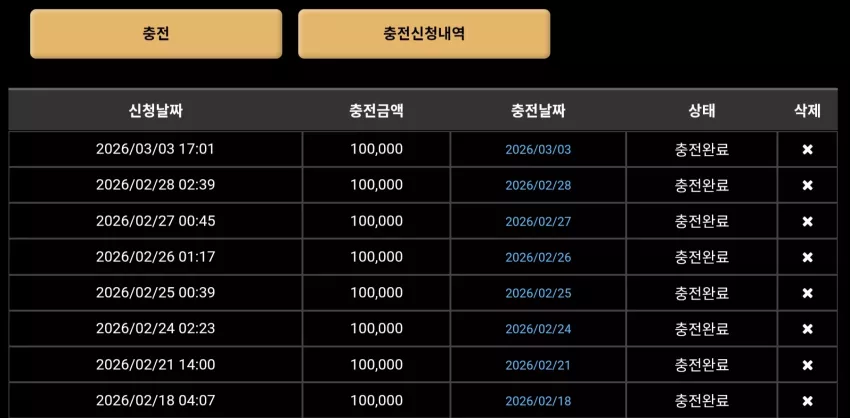Click the X for 2026/02/18 04:07 row
Screen dimensions: 850x418
pyautogui.click(x=807, y=401)
